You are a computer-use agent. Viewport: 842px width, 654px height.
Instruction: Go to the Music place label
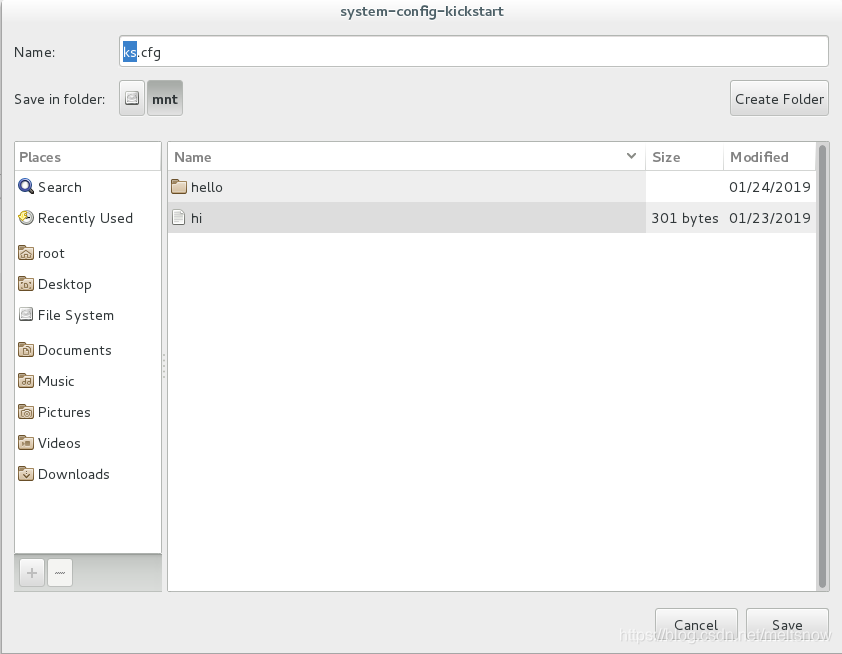tap(56, 381)
